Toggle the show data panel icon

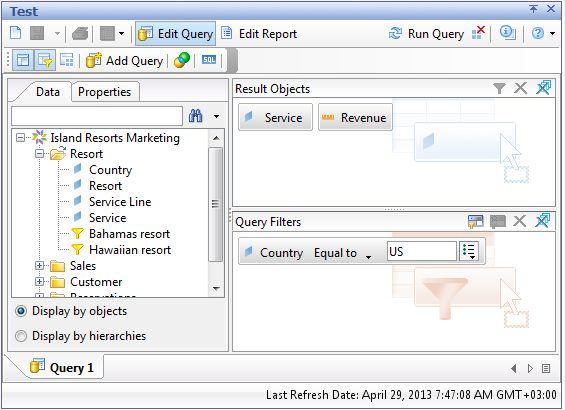23,60
